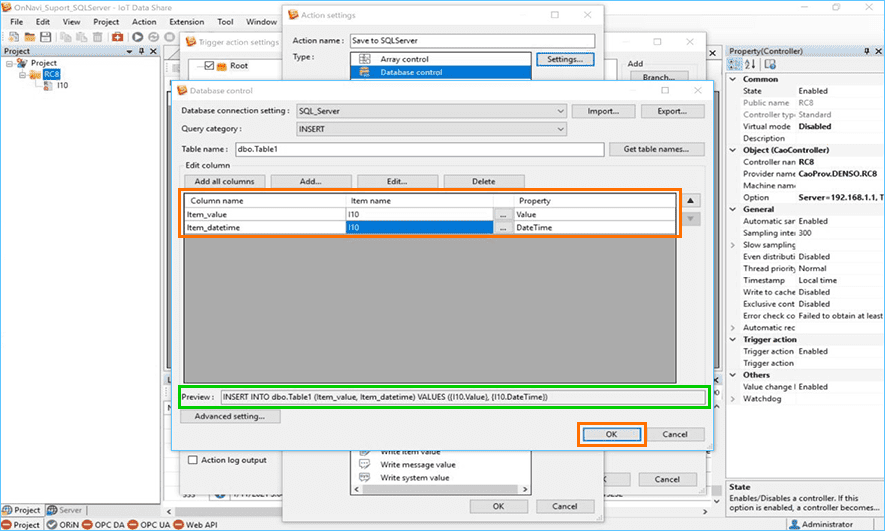885x531 pixels.
Task: Click the red first-aid kit toolbar icon
Action: [117, 37]
